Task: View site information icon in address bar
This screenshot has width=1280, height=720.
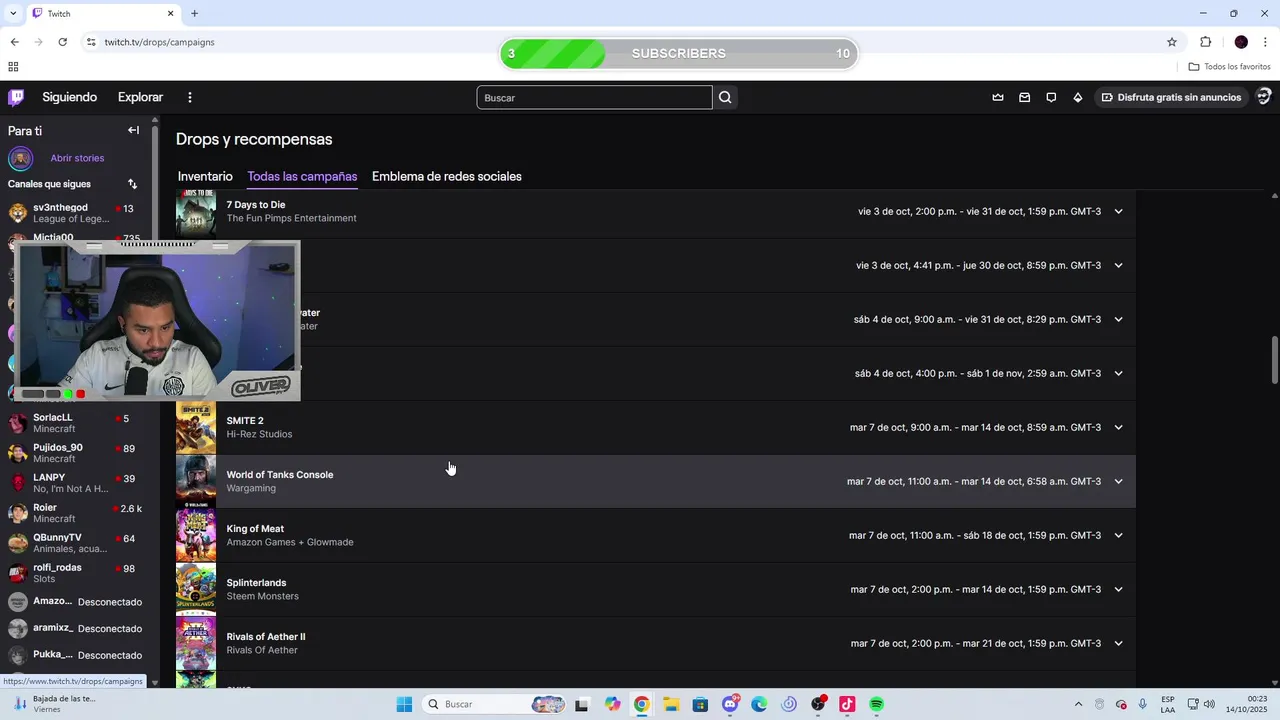Action: (x=91, y=42)
